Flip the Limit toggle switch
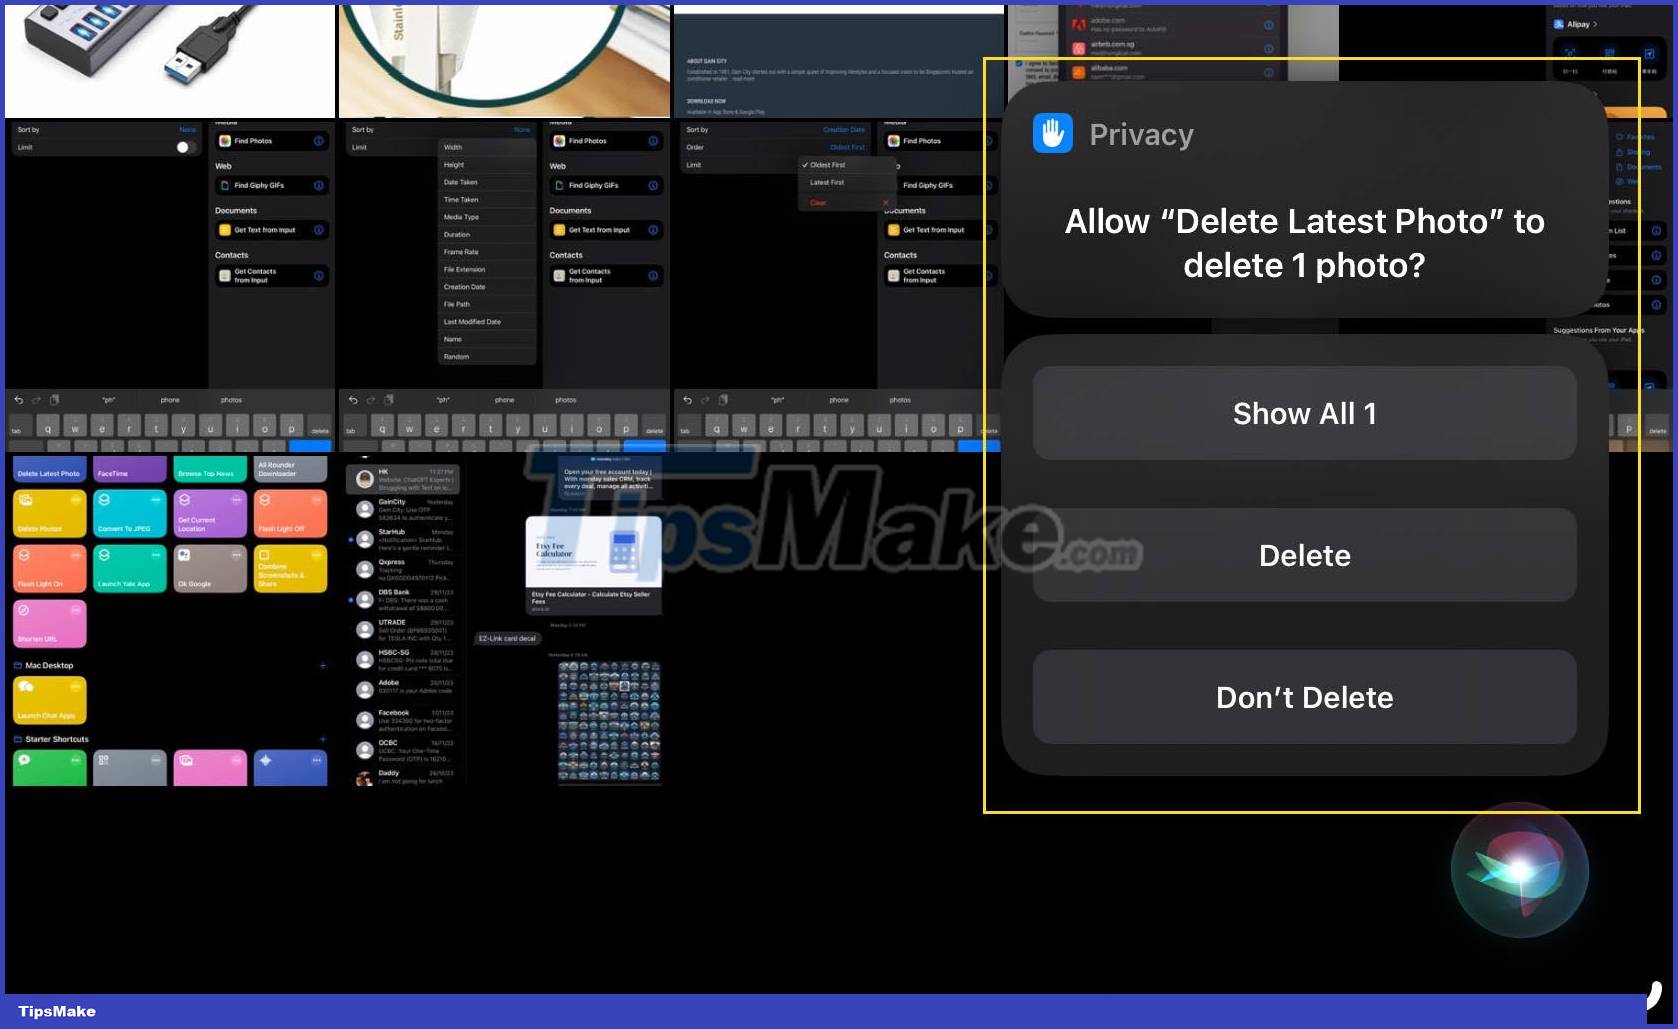This screenshot has width=1678, height=1029. point(182,147)
